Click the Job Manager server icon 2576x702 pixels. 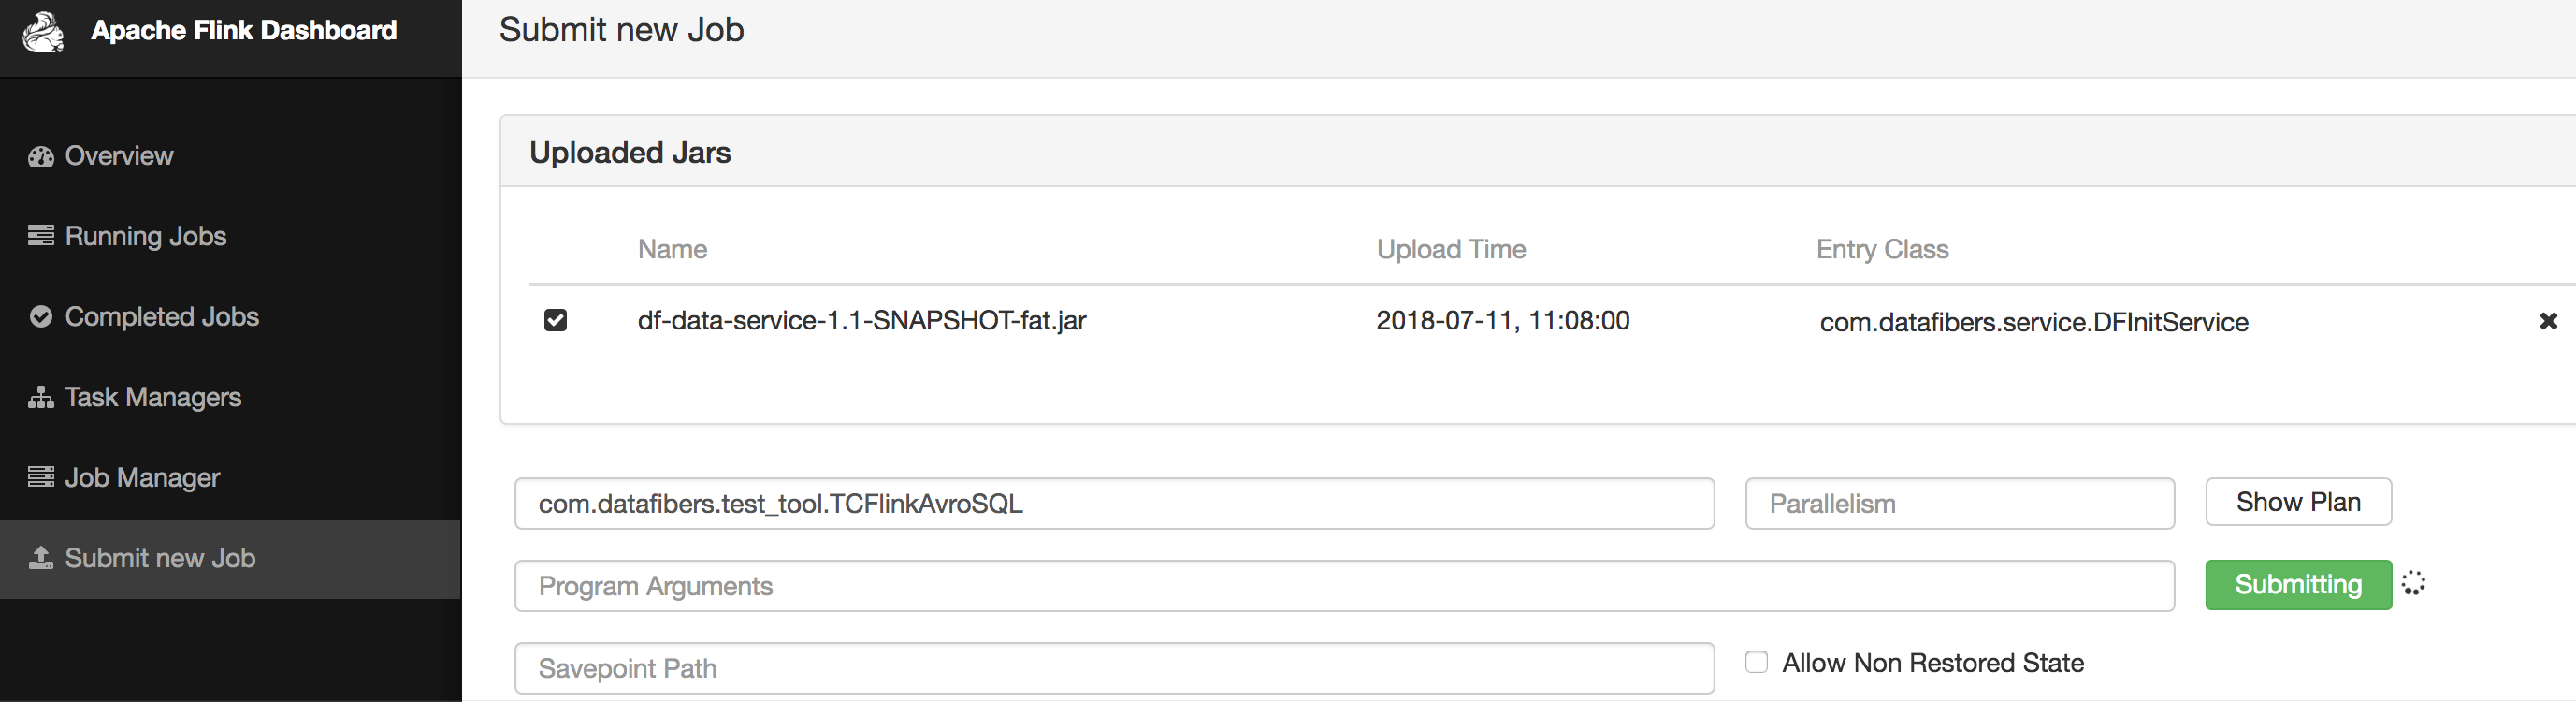tap(41, 477)
